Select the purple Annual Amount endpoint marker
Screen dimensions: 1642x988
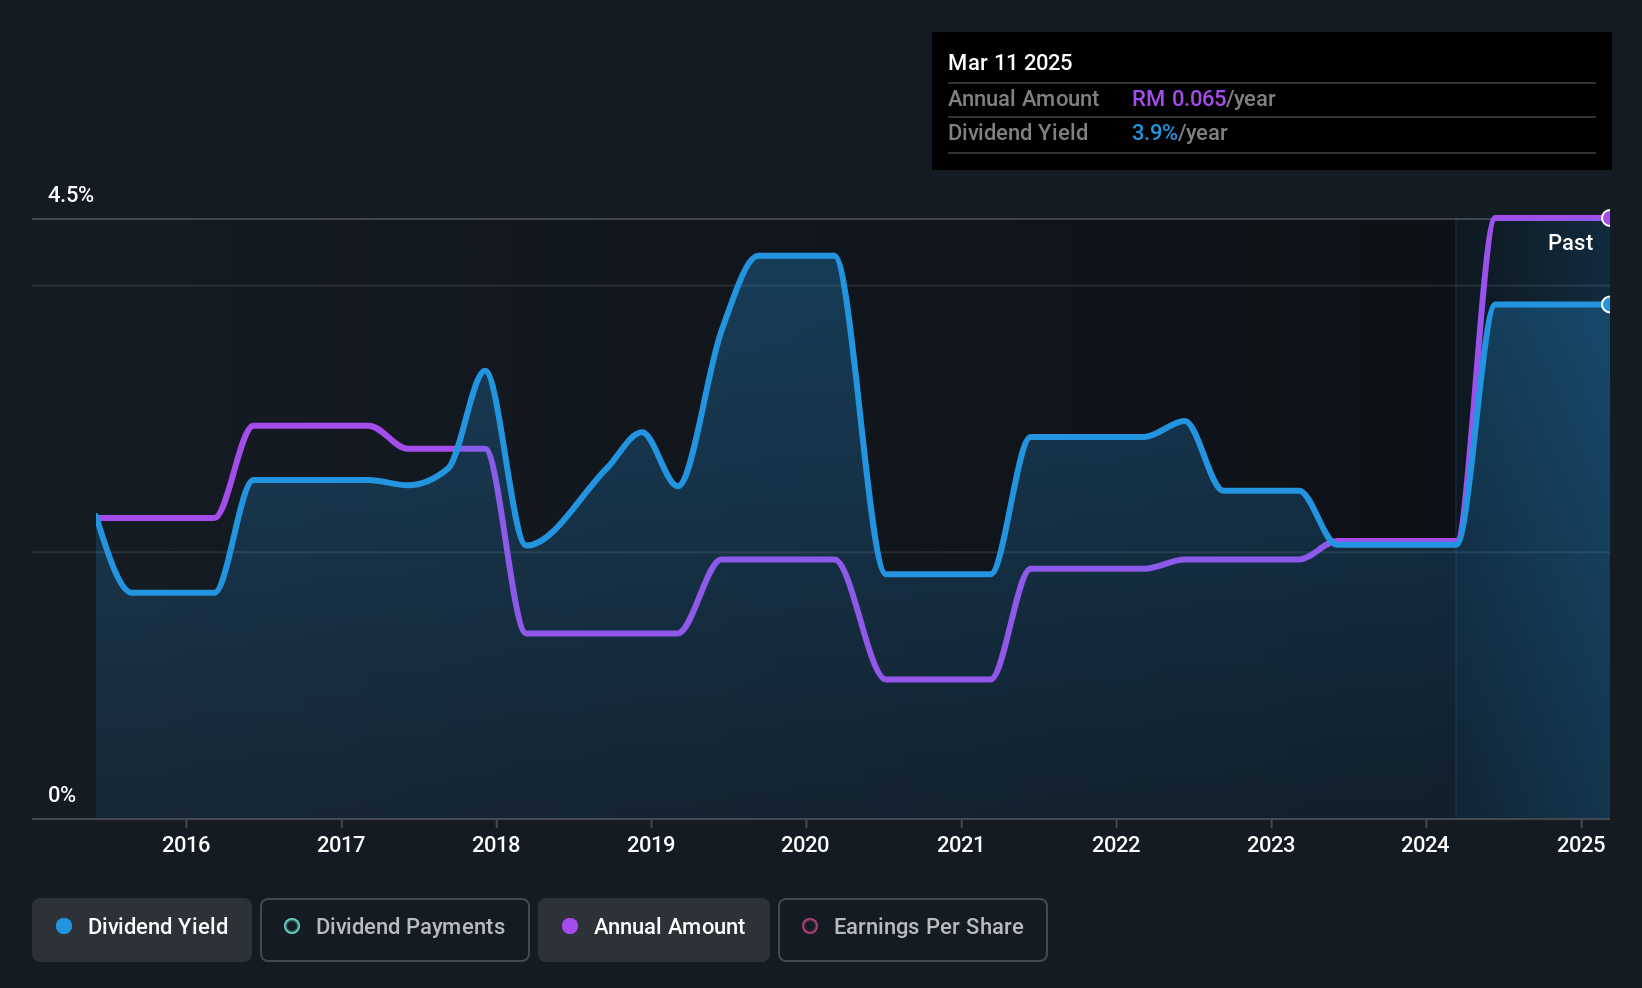tap(1607, 218)
